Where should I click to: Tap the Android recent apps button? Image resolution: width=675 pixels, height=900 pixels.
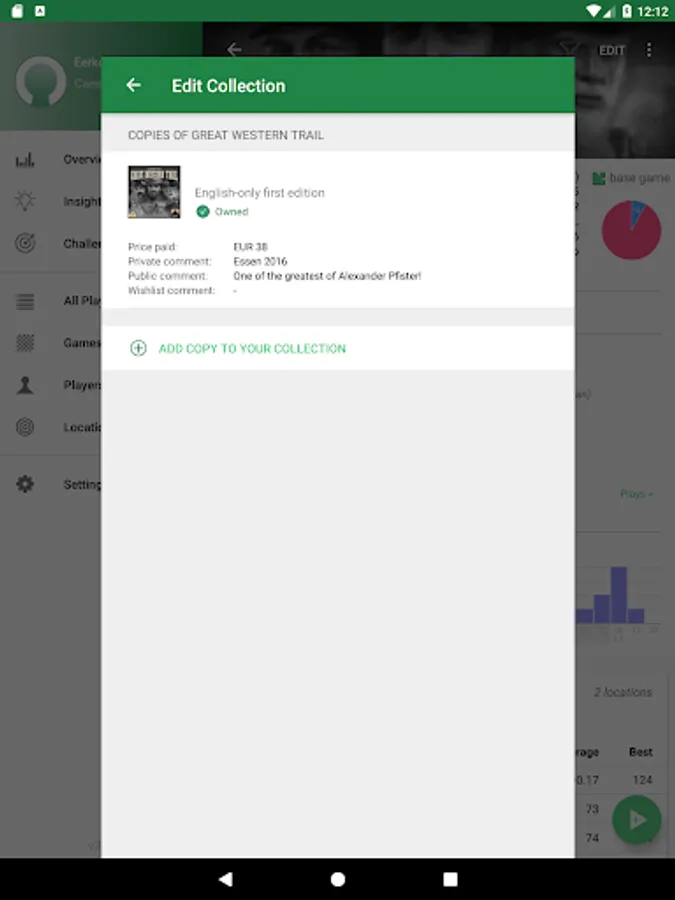(451, 879)
